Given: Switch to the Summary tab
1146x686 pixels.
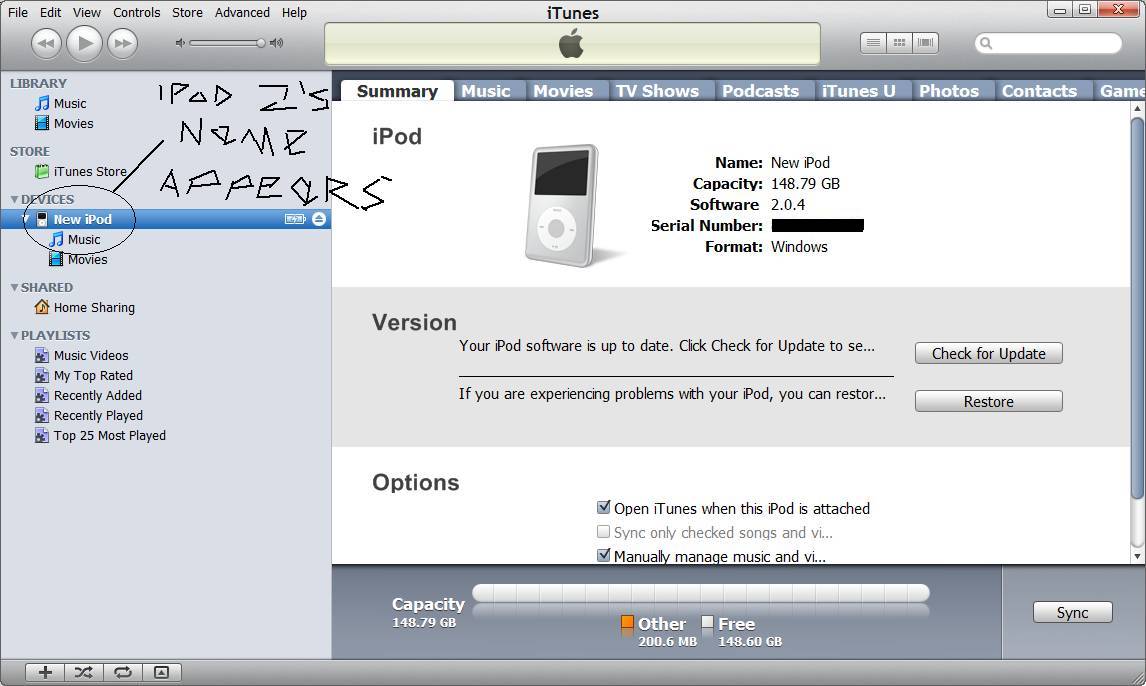Looking at the screenshot, I should pos(397,91).
